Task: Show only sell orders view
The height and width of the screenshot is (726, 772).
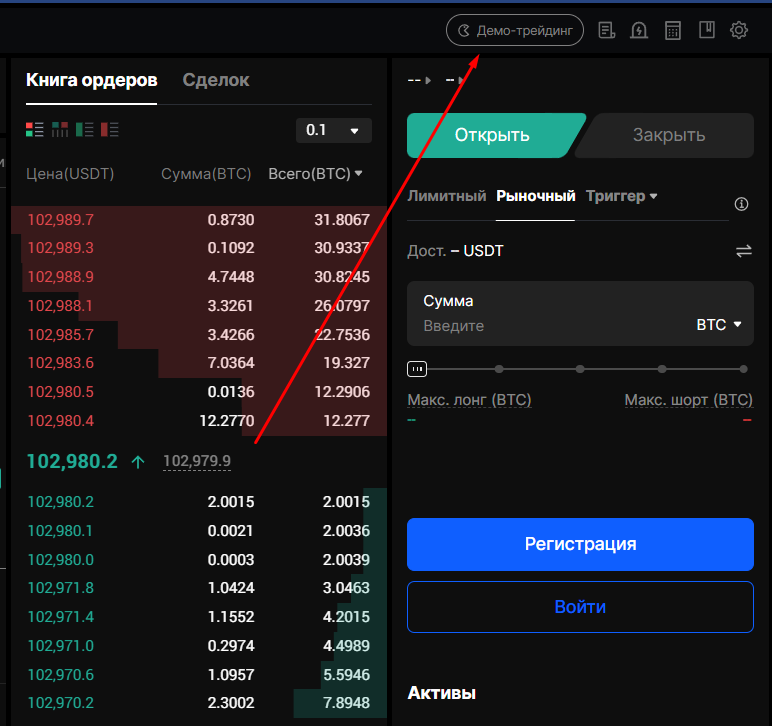Action: 110,130
